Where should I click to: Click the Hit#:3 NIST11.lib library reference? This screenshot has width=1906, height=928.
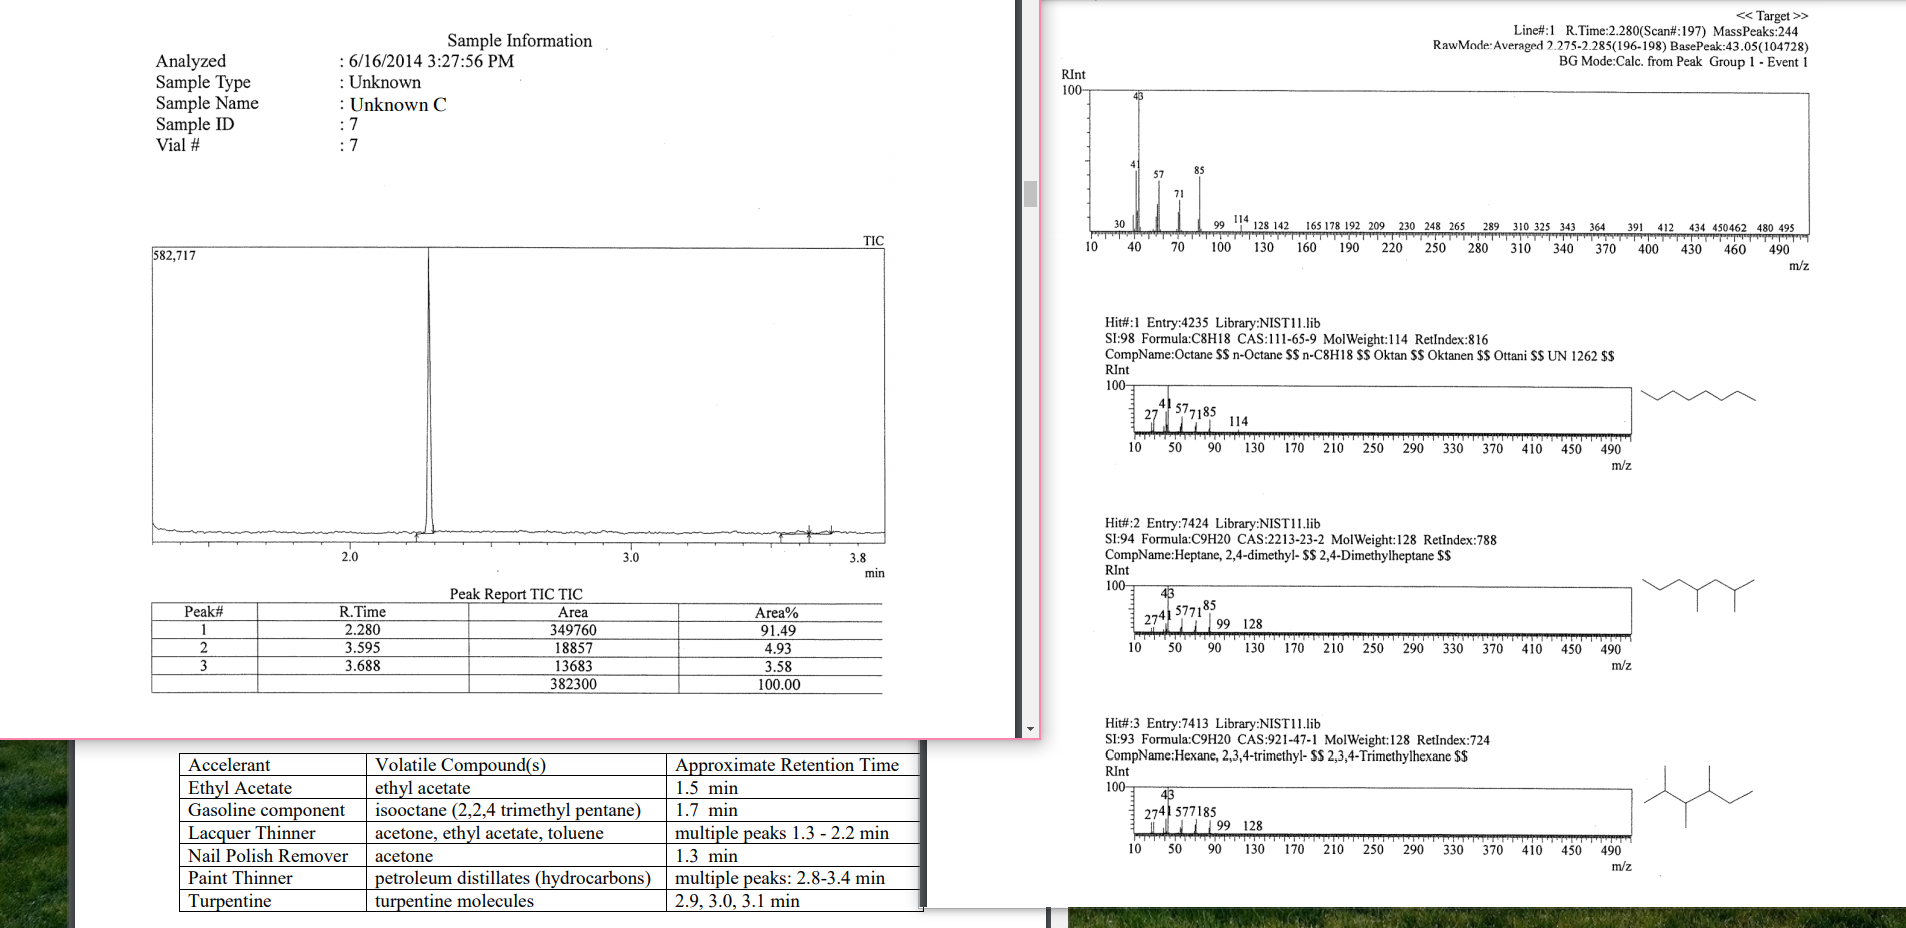[x=1268, y=723]
